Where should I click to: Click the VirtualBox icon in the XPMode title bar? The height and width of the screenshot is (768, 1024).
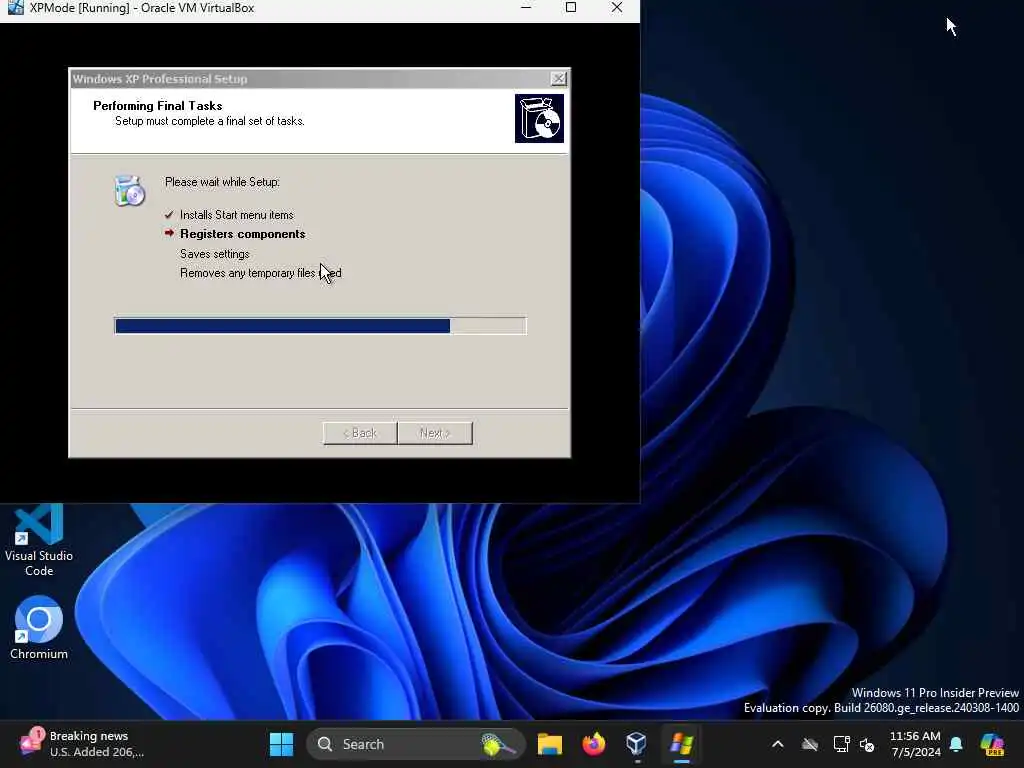16,7
